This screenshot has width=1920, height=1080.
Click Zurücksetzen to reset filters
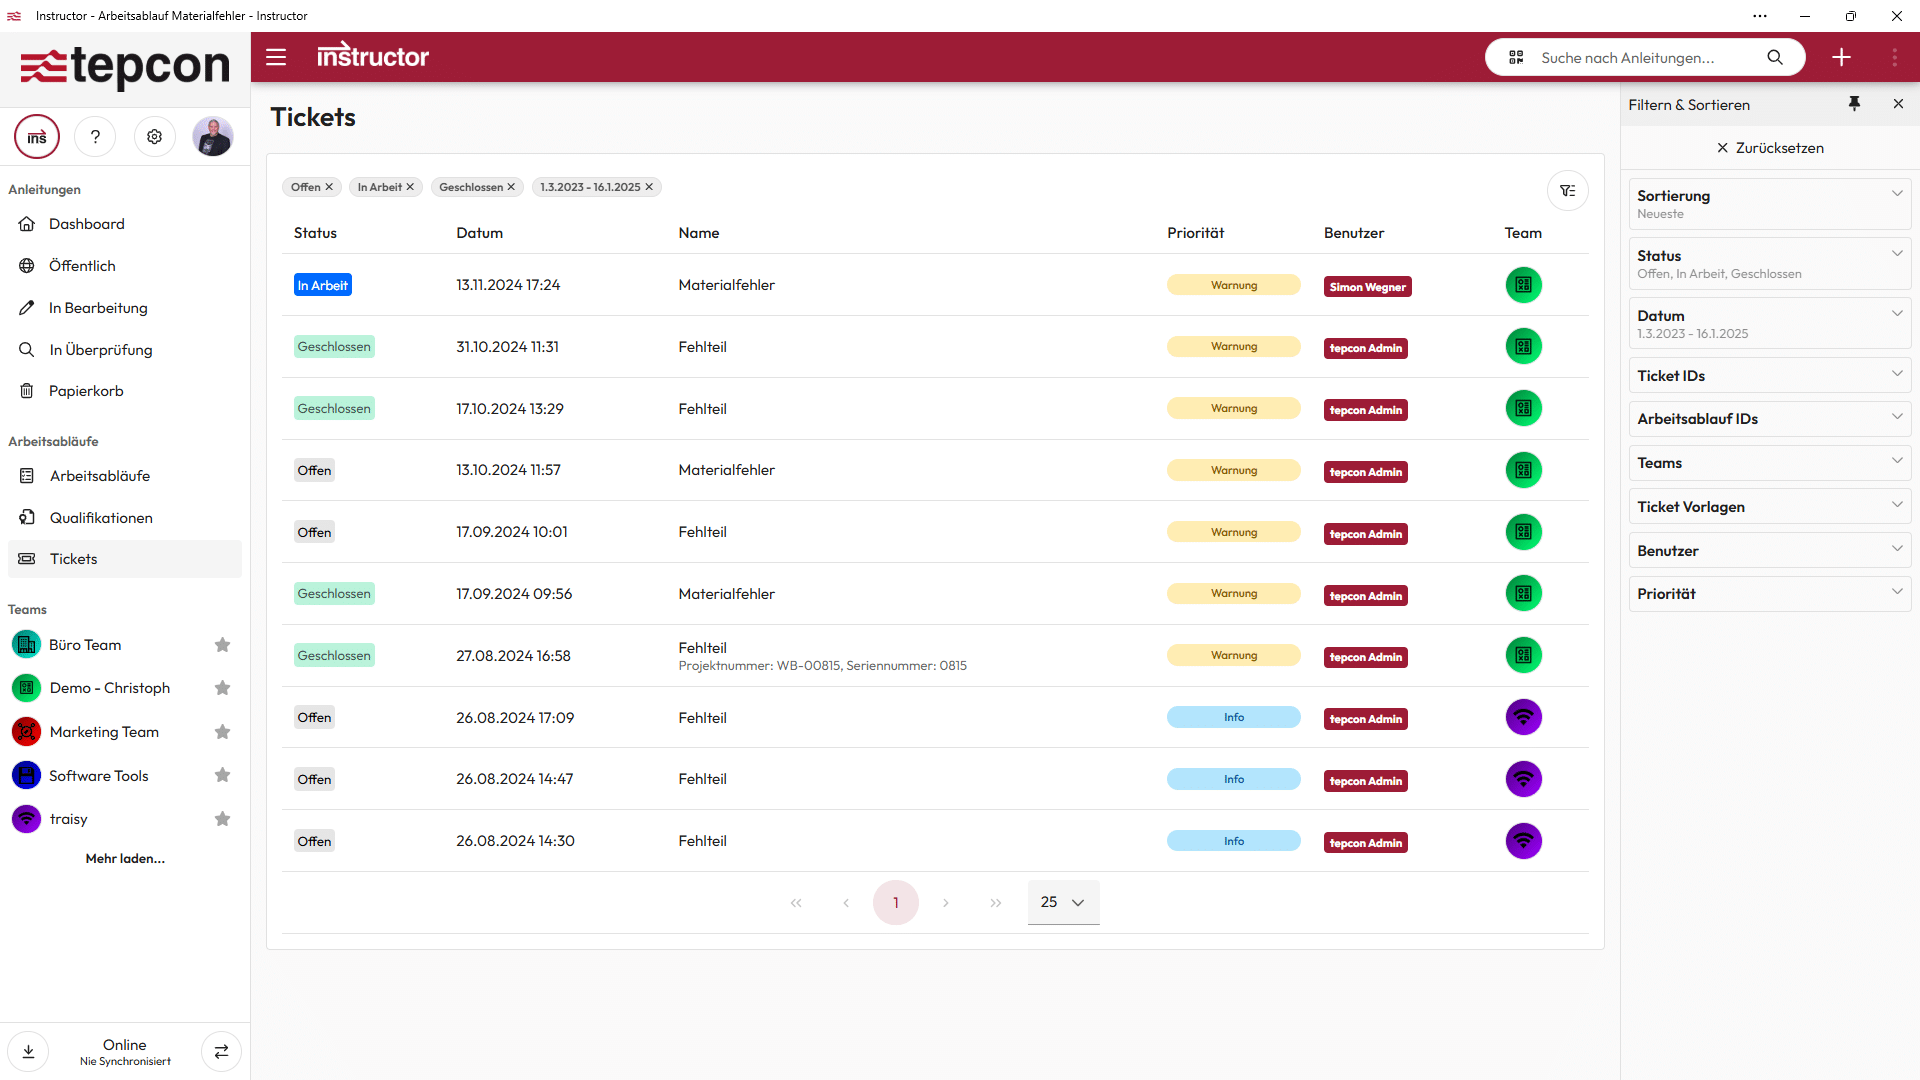pos(1769,148)
